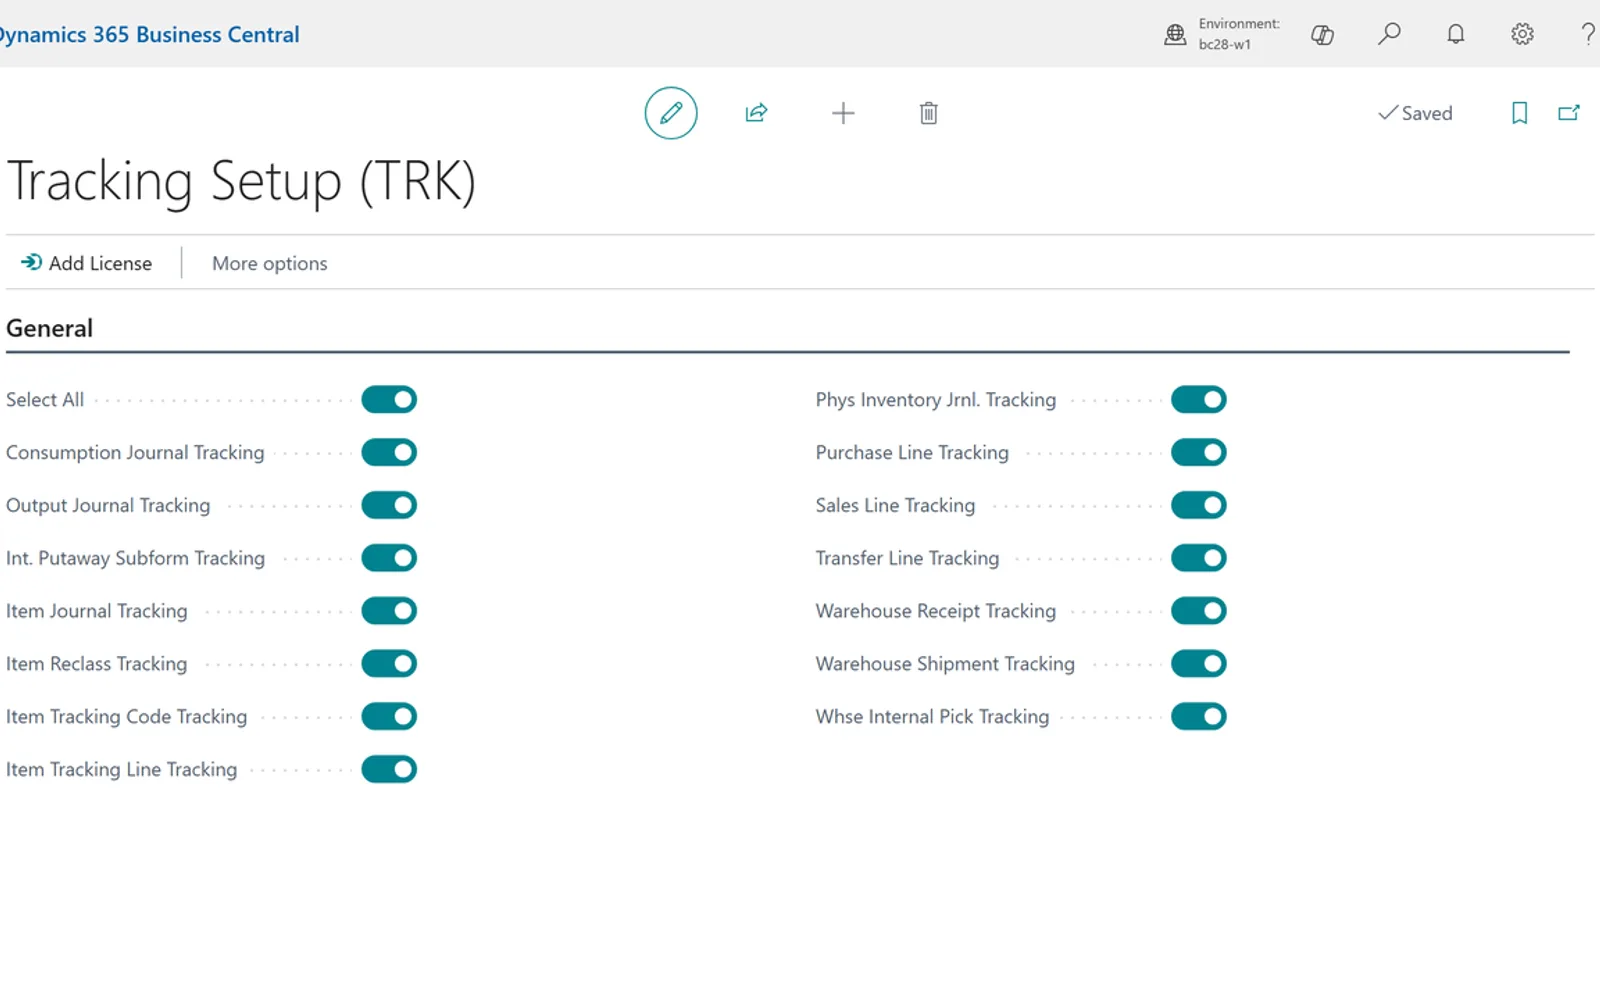Toggle Consumption Journal Tracking switch
This screenshot has width=1600, height=1000.
click(389, 453)
